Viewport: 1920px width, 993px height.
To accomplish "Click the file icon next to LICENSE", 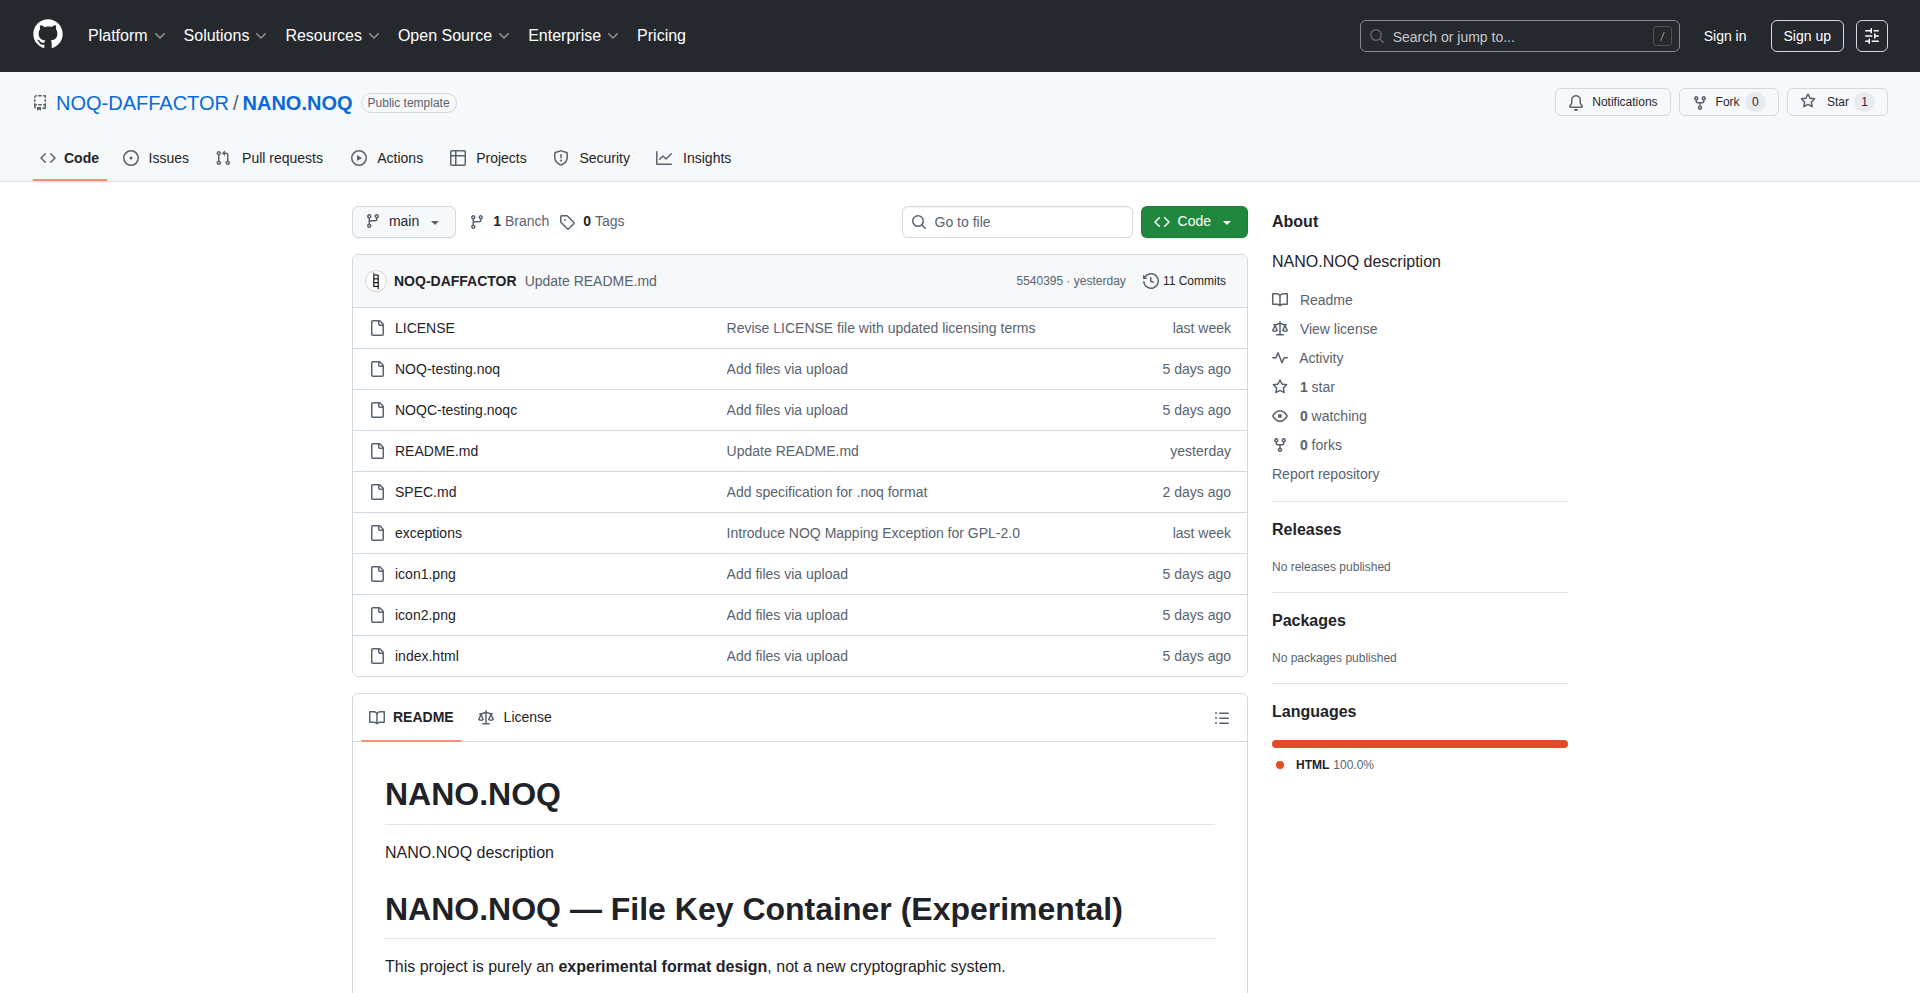I will pyautogui.click(x=377, y=328).
